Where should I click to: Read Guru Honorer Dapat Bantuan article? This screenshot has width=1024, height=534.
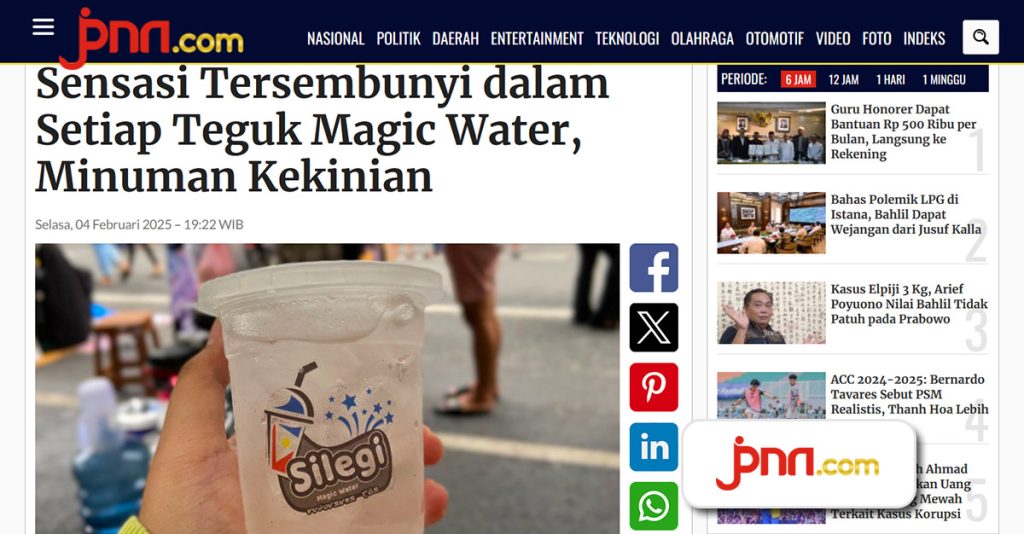[x=903, y=132]
